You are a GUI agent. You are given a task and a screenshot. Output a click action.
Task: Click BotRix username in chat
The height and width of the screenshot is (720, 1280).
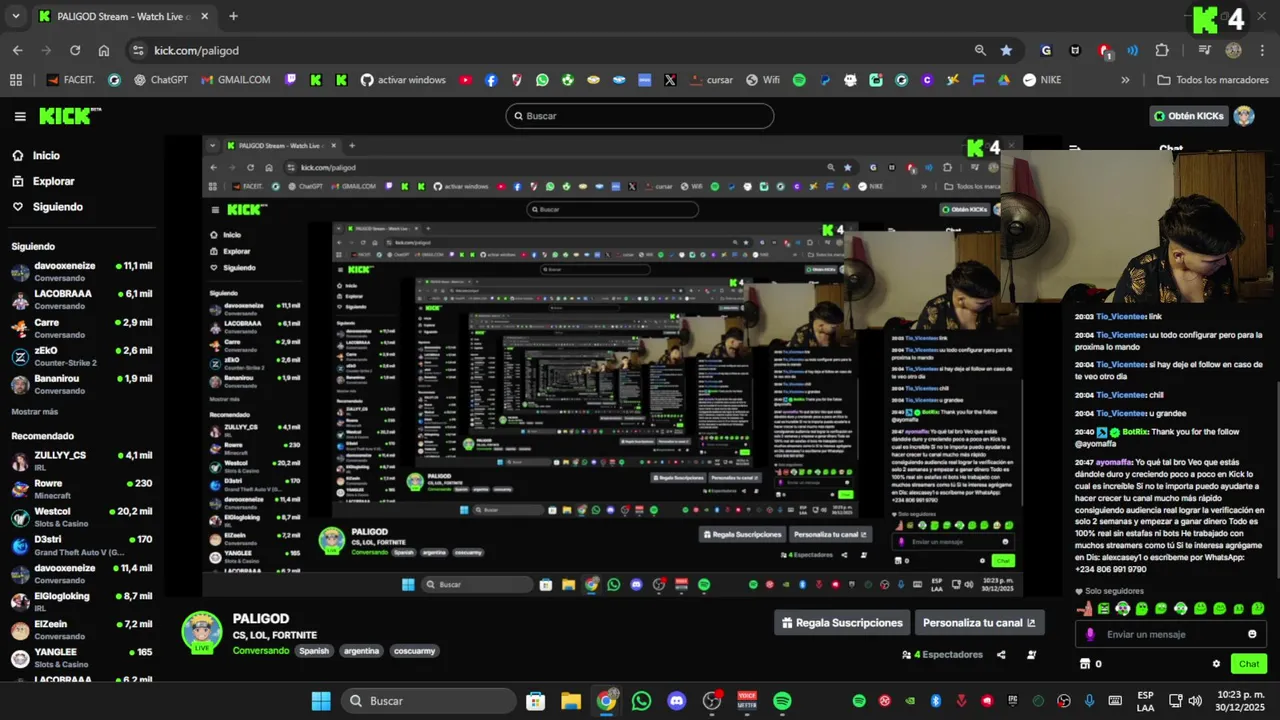(x=1134, y=432)
